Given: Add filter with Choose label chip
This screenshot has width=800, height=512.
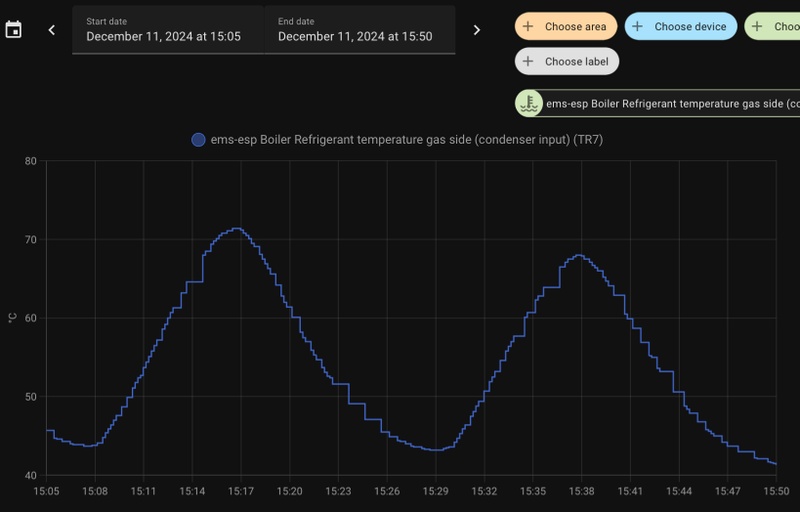Looking at the screenshot, I should (567, 61).
